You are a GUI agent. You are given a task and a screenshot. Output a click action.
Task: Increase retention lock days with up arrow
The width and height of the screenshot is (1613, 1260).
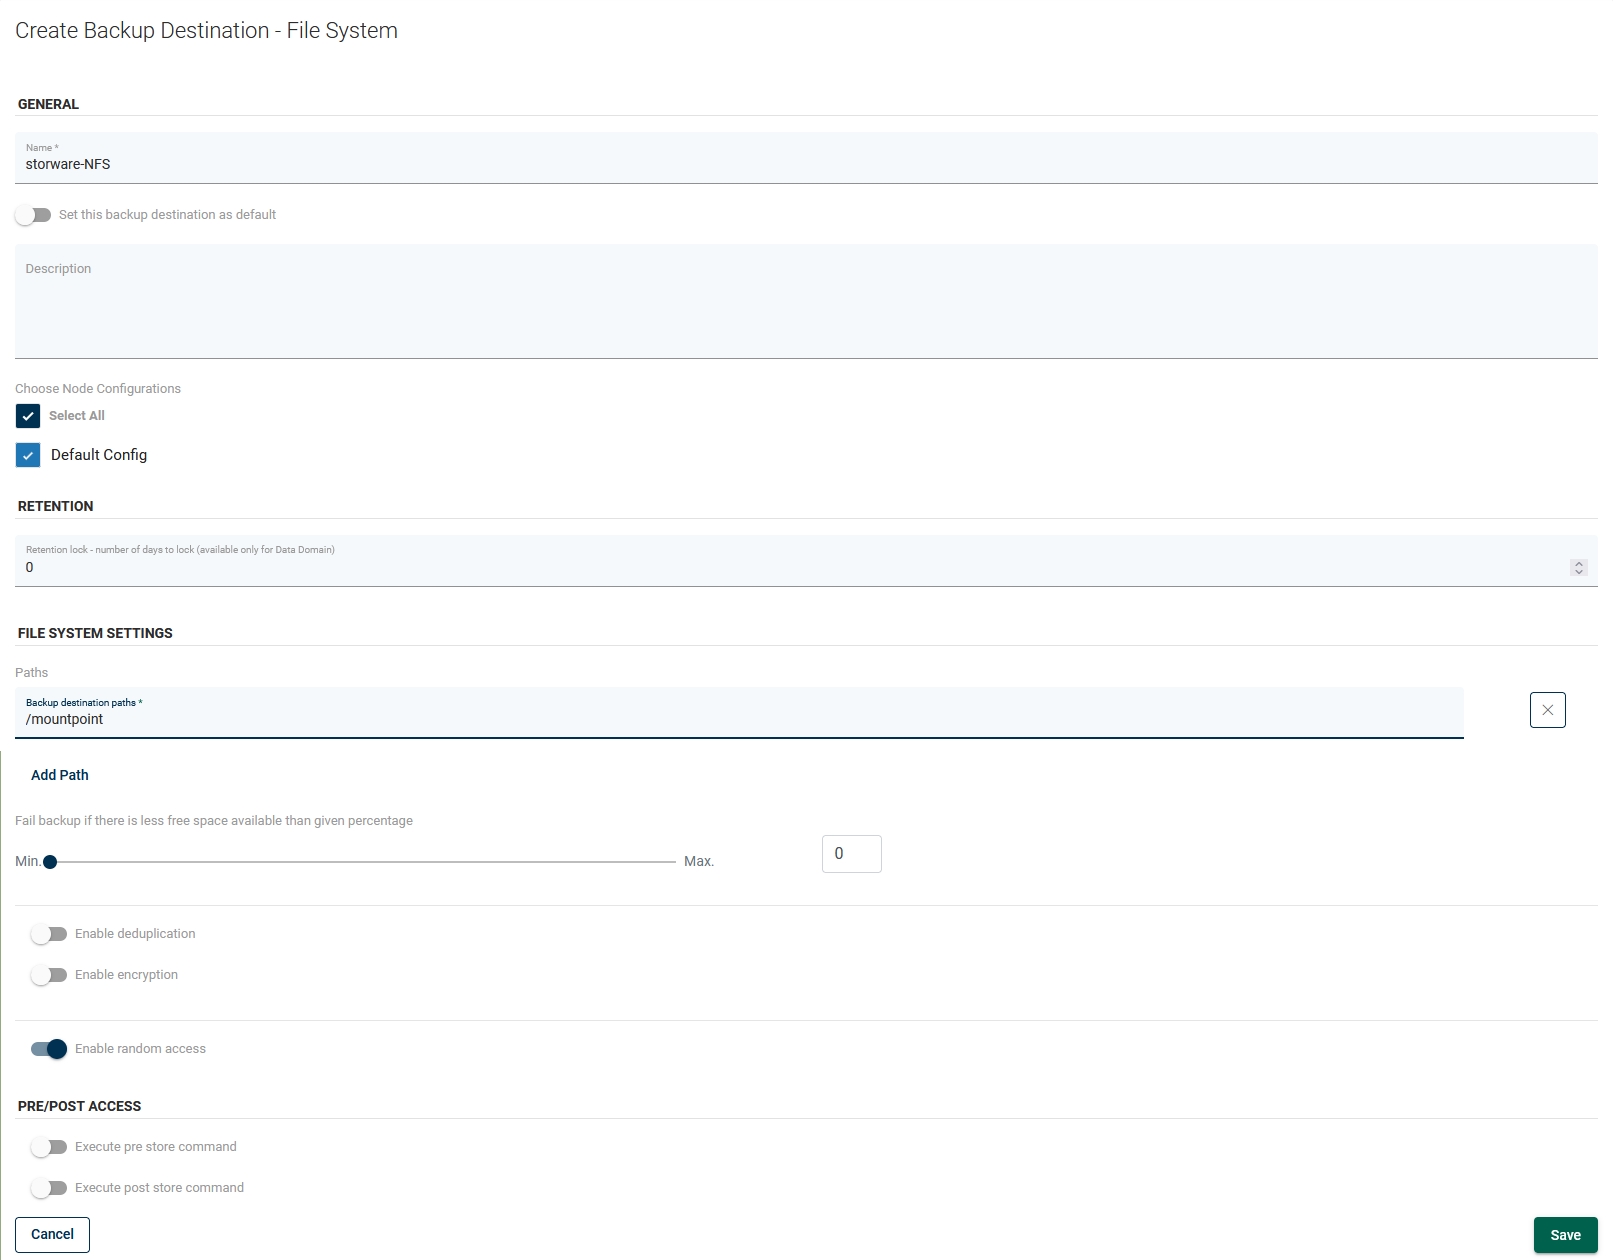1579,563
